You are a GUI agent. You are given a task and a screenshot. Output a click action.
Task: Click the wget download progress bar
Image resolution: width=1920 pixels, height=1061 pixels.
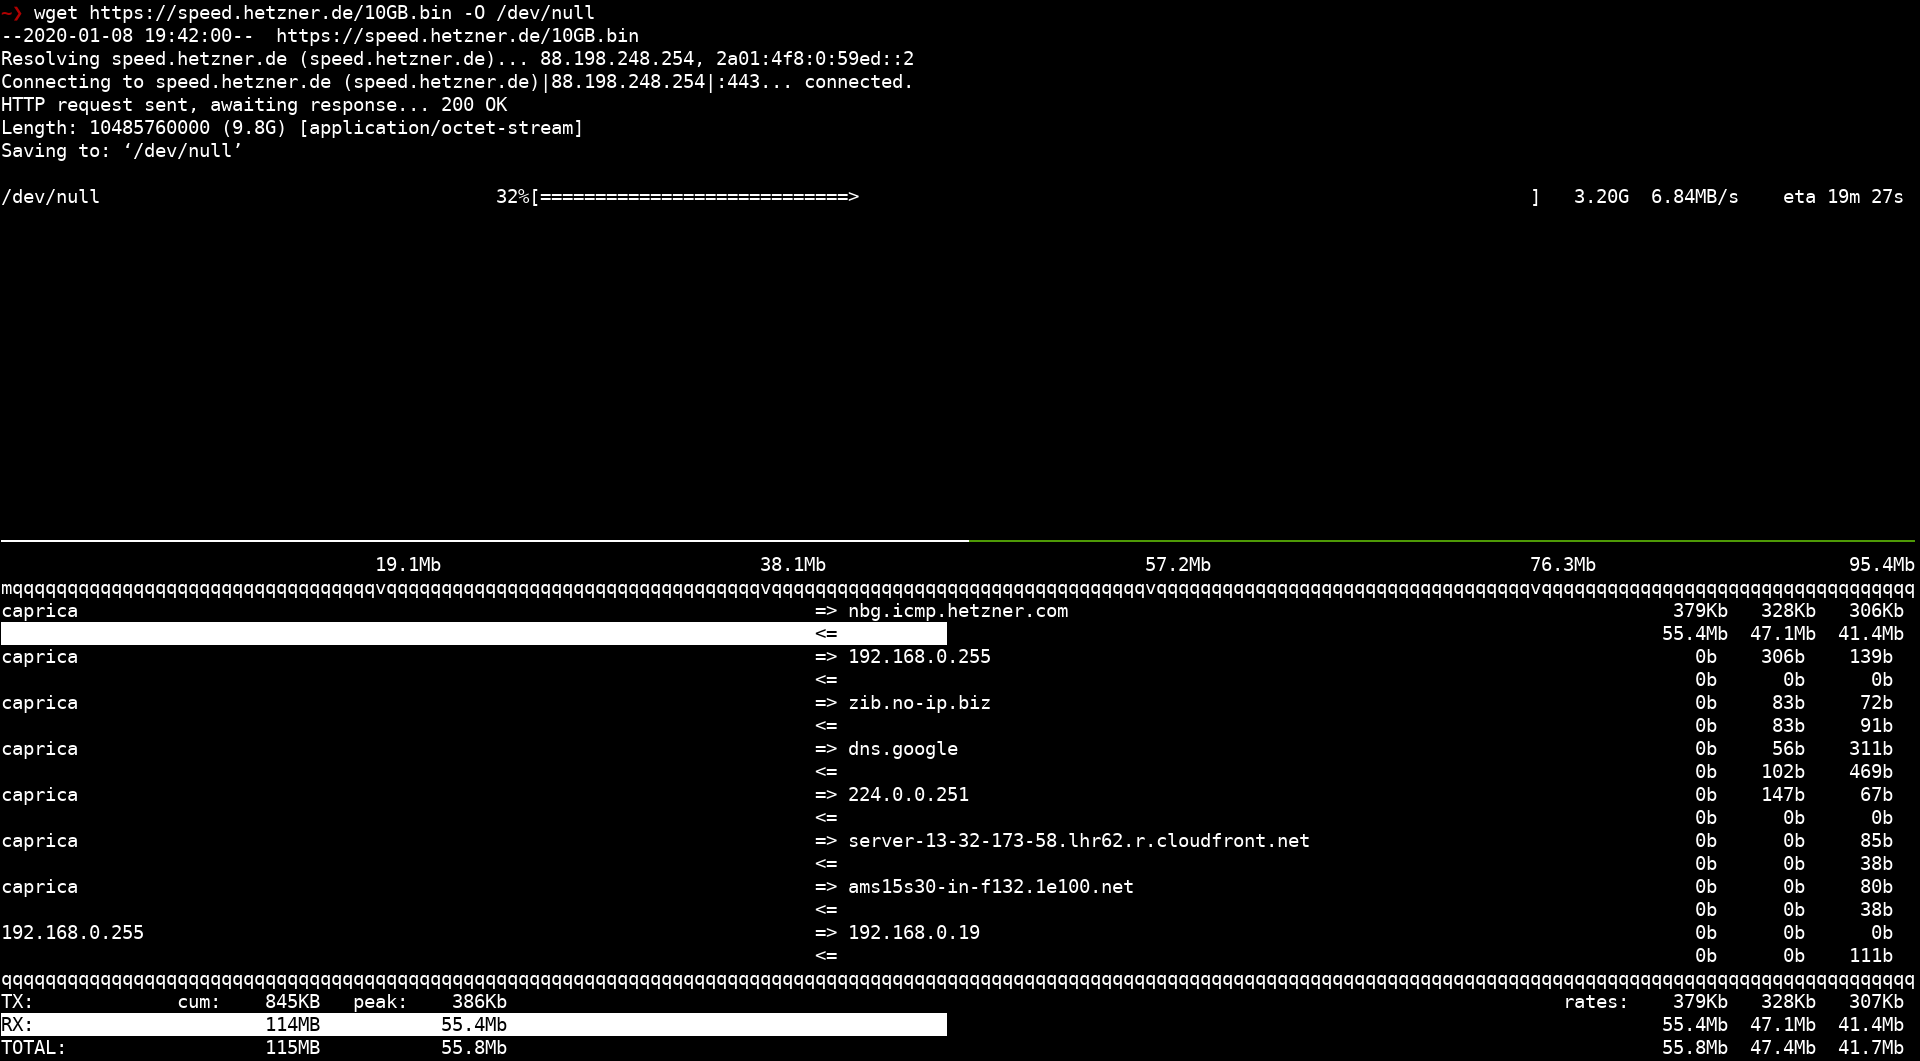(x=1035, y=197)
